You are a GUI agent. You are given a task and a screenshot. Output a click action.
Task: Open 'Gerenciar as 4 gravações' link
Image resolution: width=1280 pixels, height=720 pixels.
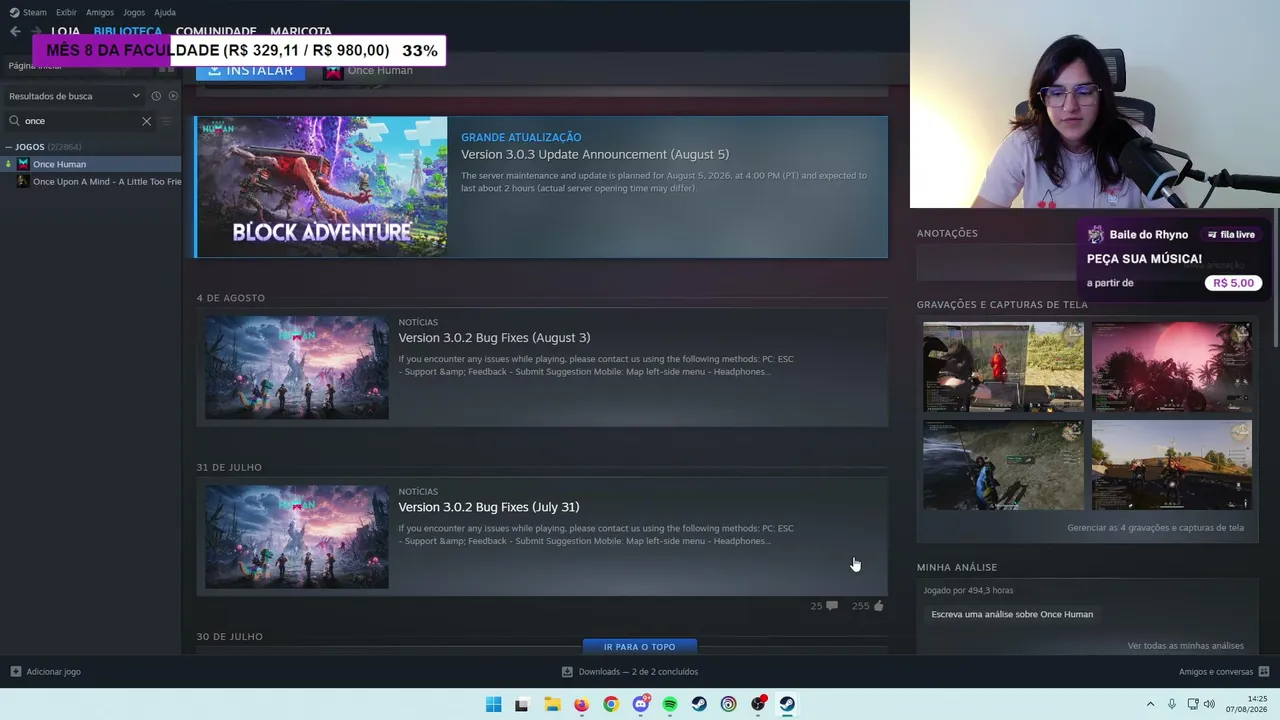tap(1155, 528)
